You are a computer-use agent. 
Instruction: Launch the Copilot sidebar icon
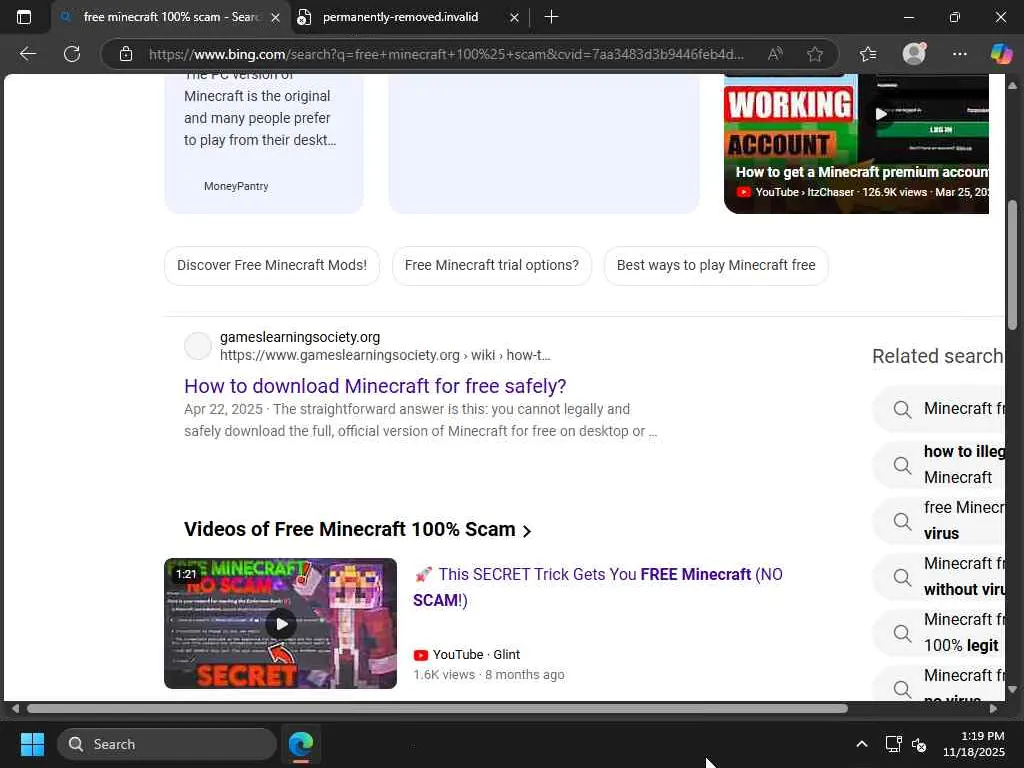coord(1001,54)
